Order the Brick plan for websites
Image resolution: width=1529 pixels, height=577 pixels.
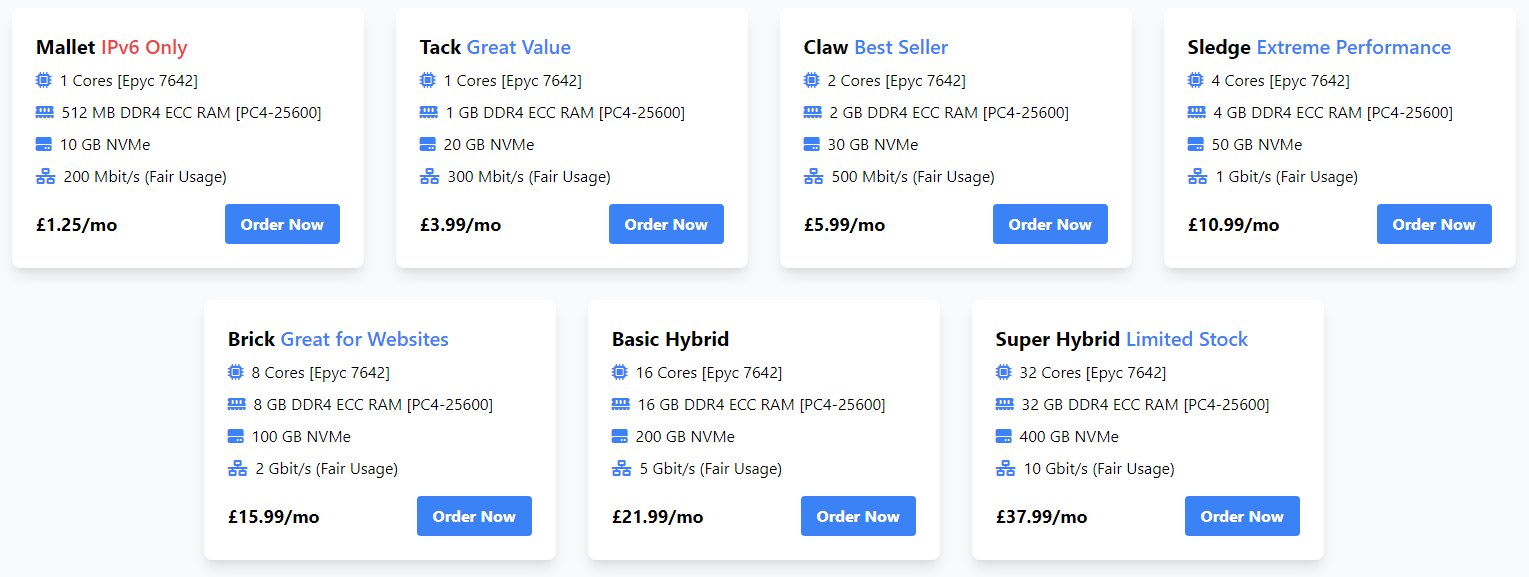click(x=474, y=516)
